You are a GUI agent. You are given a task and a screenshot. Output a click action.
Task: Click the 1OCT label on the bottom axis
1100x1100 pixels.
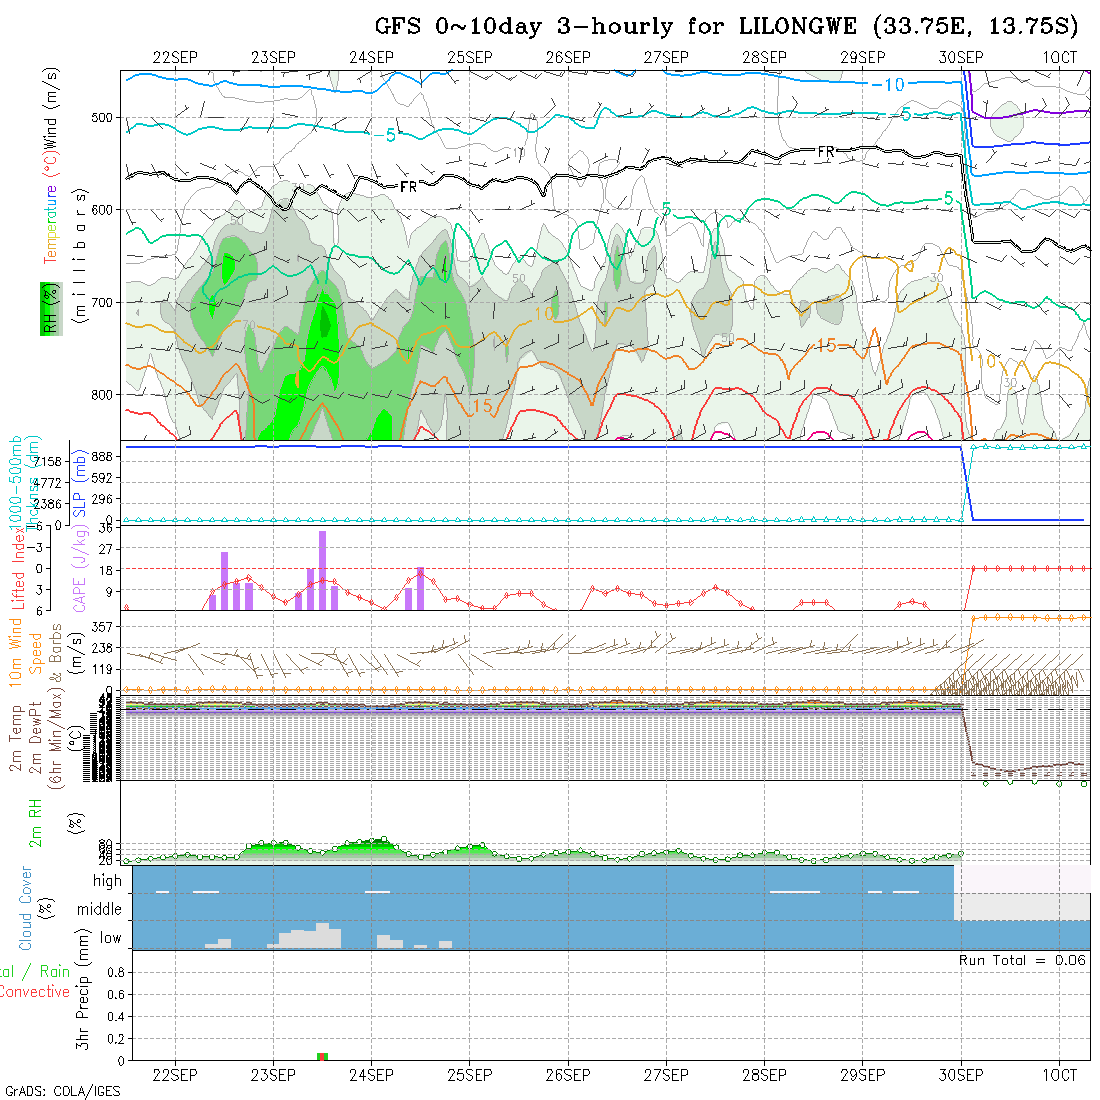1059,1075
